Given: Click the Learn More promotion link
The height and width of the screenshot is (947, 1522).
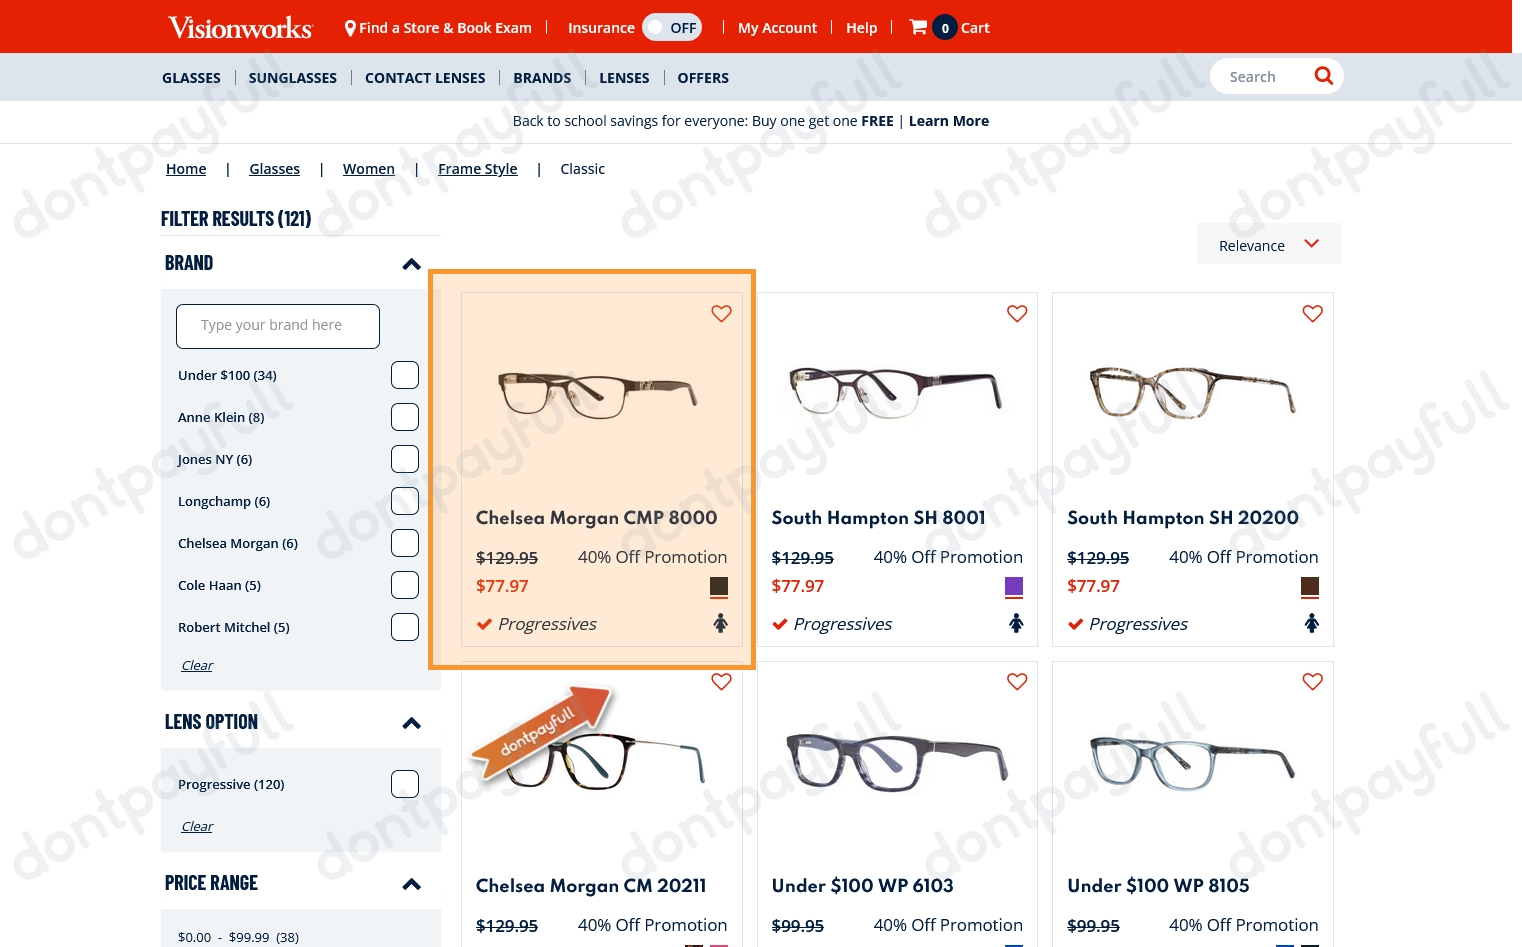Looking at the screenshot, I should tap(948, 120).
